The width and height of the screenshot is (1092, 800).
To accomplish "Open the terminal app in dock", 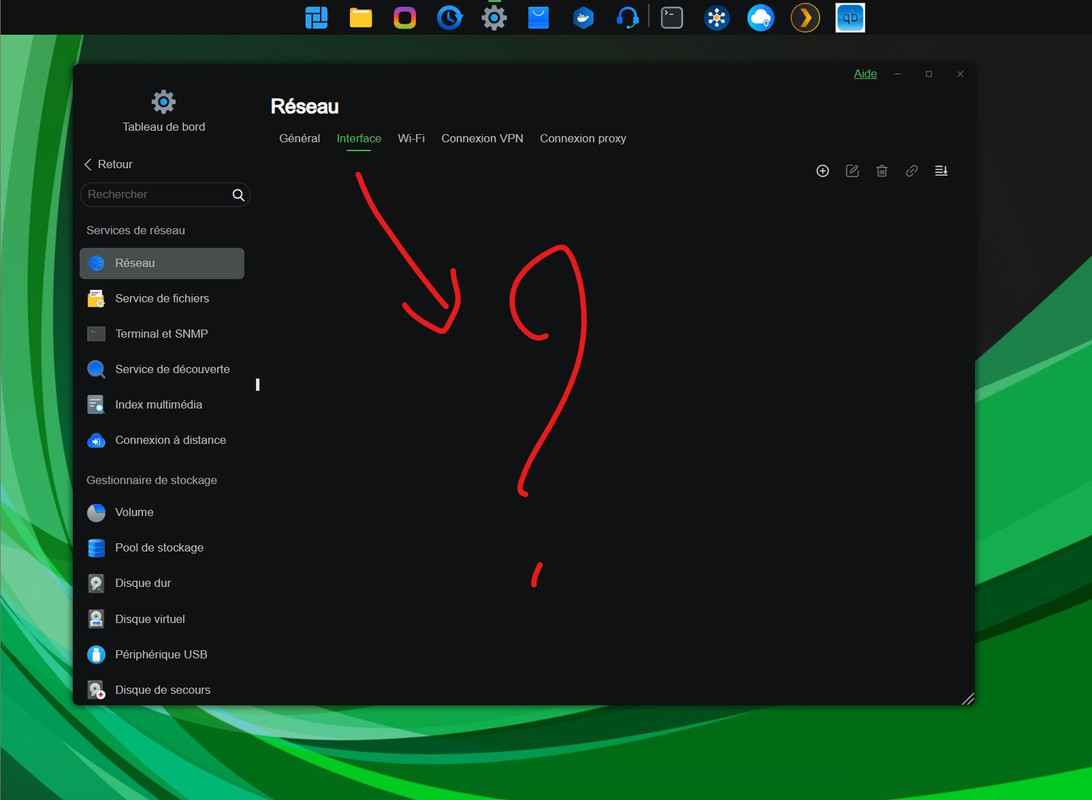I will click(671, 17).
